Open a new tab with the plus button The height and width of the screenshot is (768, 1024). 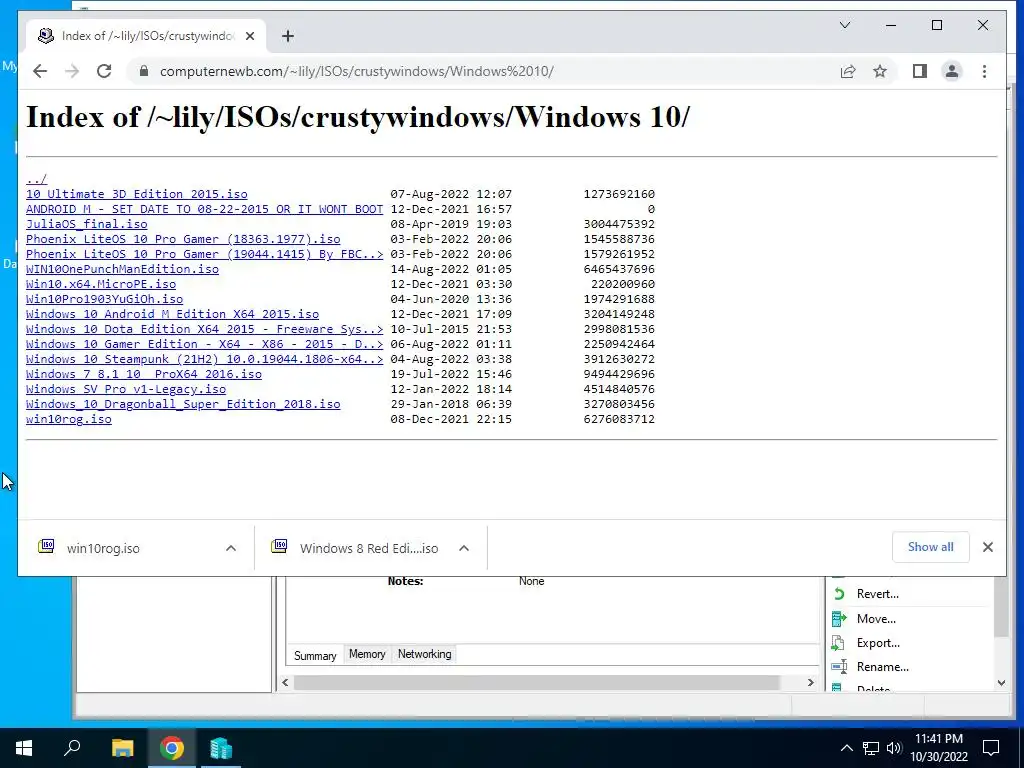tap(287, 36)
